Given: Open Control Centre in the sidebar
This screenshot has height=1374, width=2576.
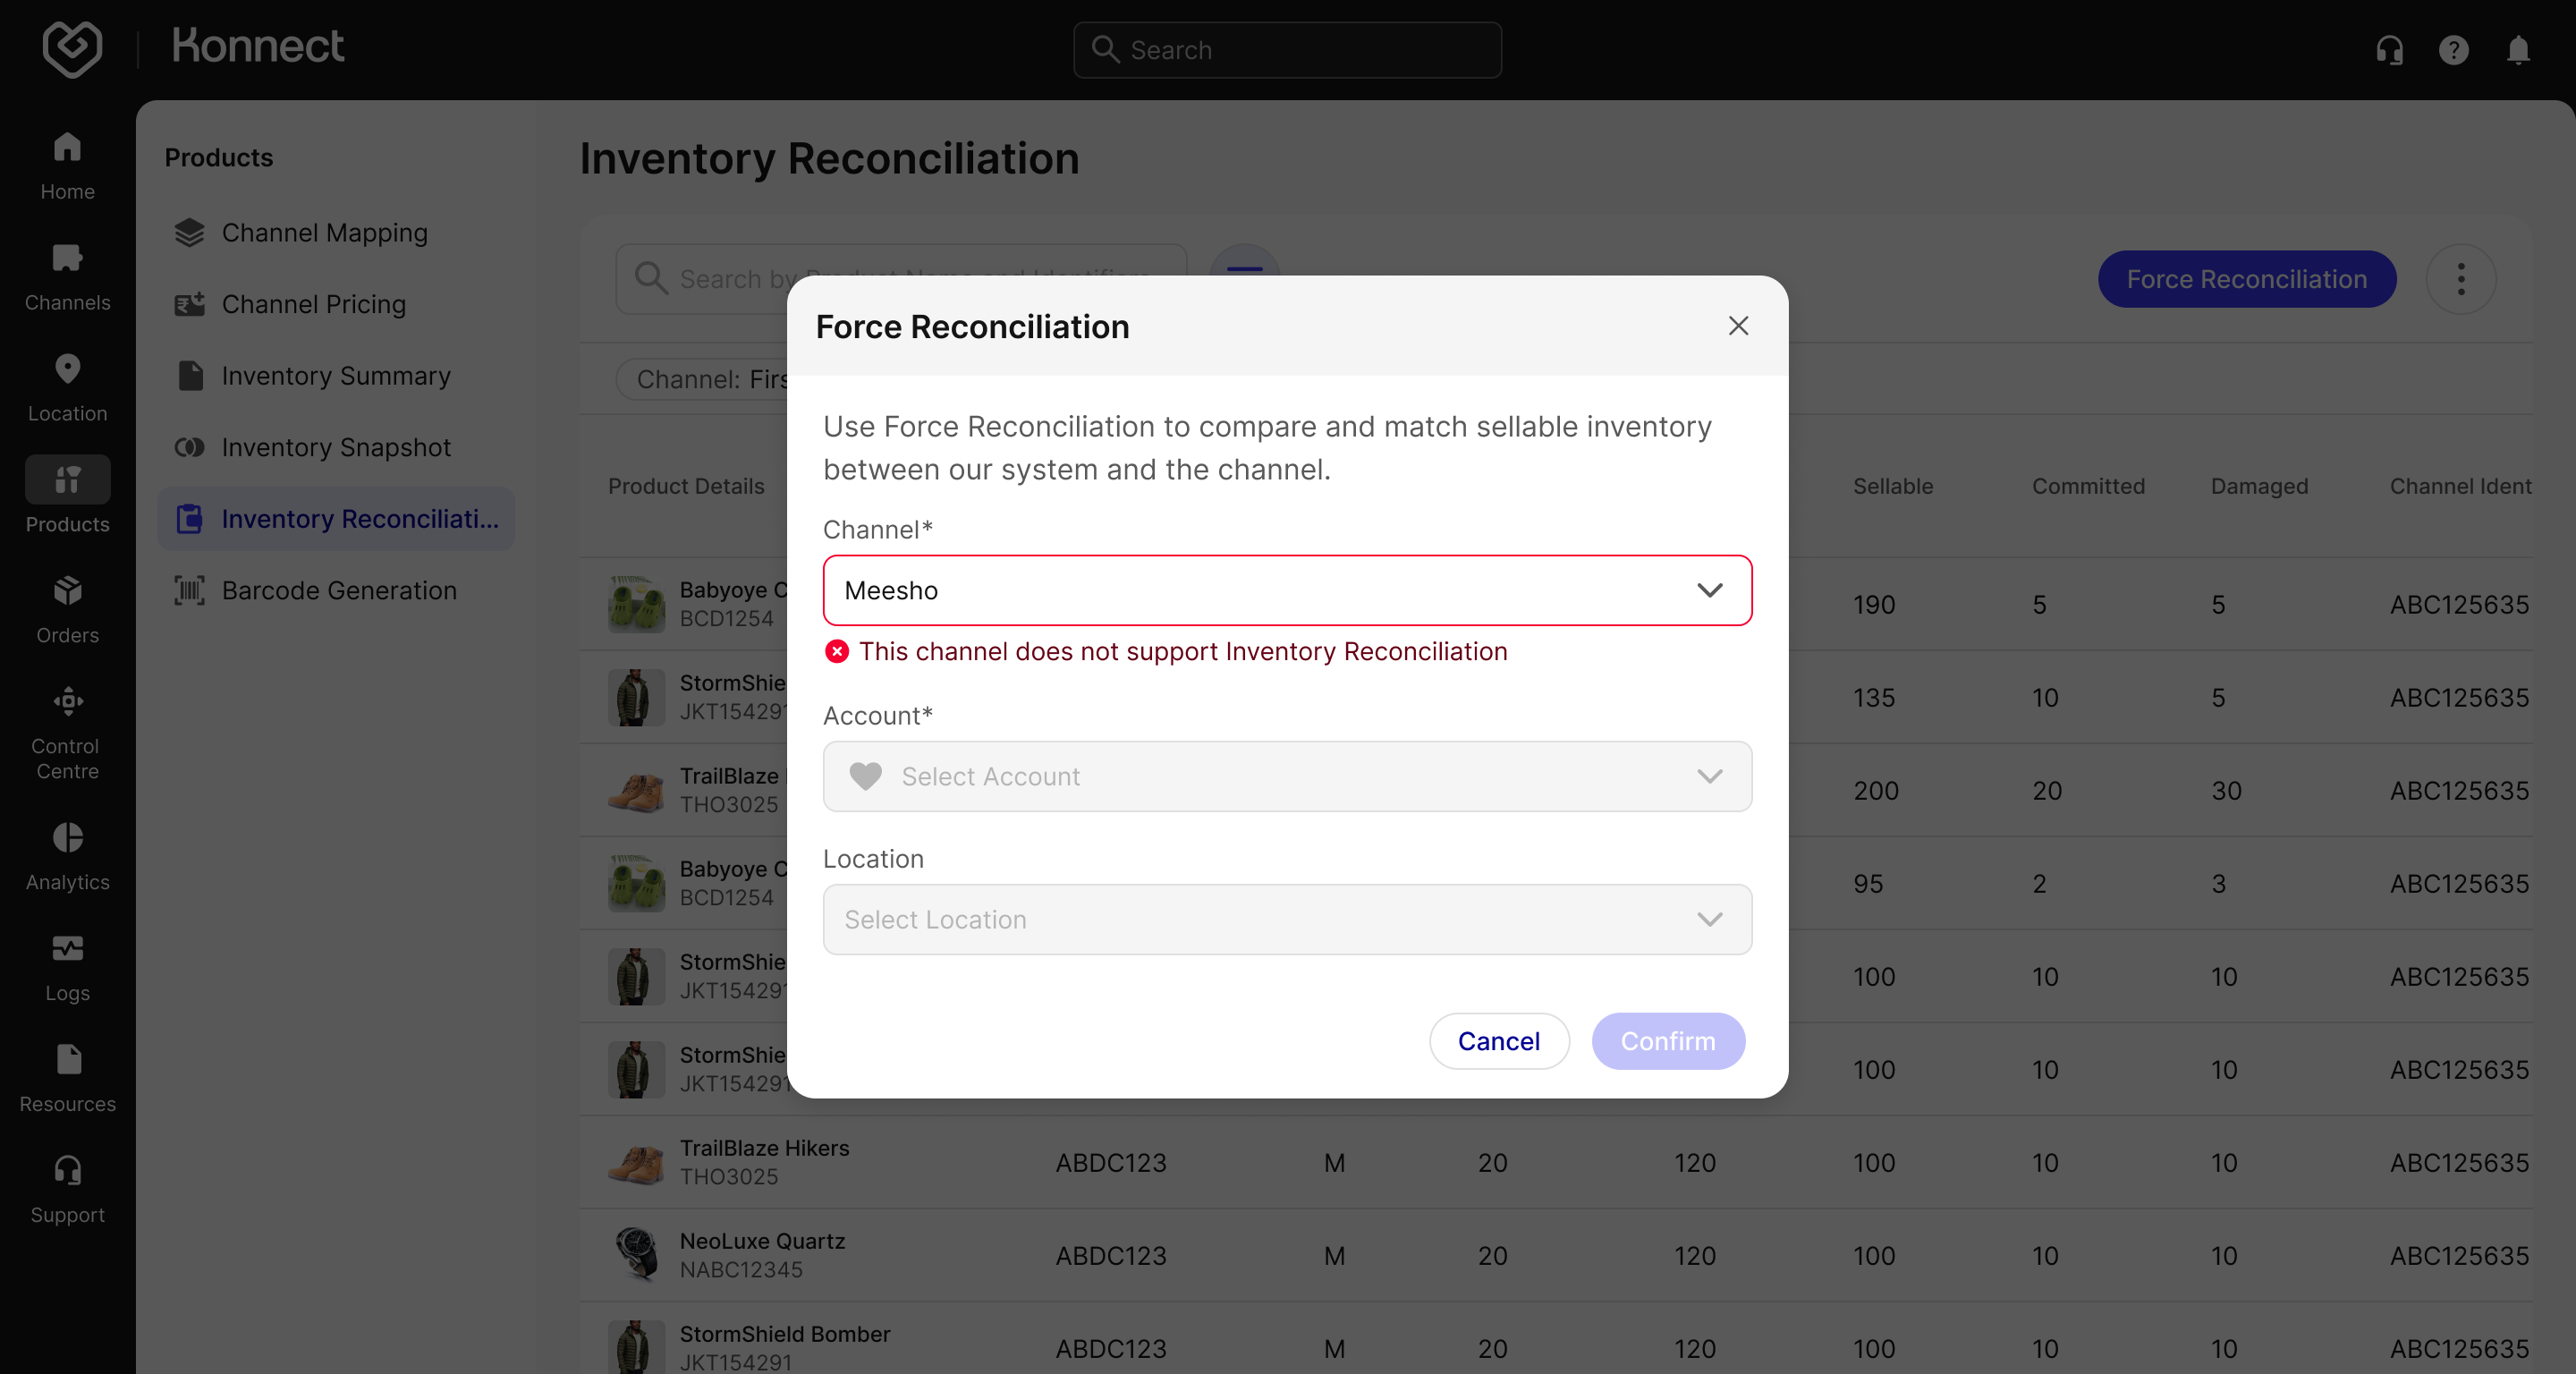Looking at the screenshot, I should (x=67, y=733).
